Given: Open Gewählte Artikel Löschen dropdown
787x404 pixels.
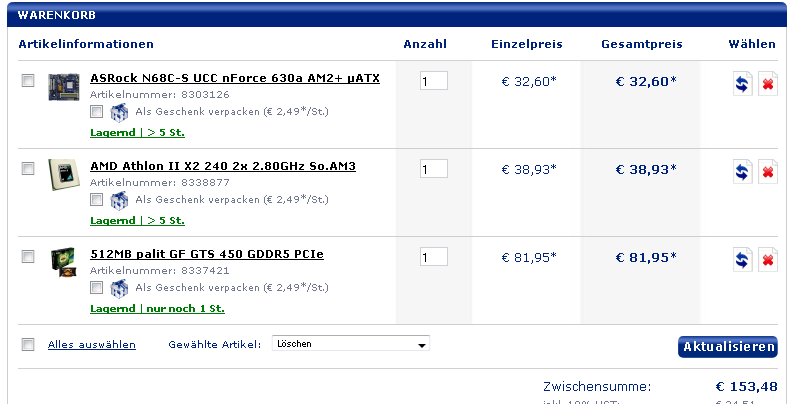Looking at the screenshot, I should pyautogui.click(x=350, y=344).
